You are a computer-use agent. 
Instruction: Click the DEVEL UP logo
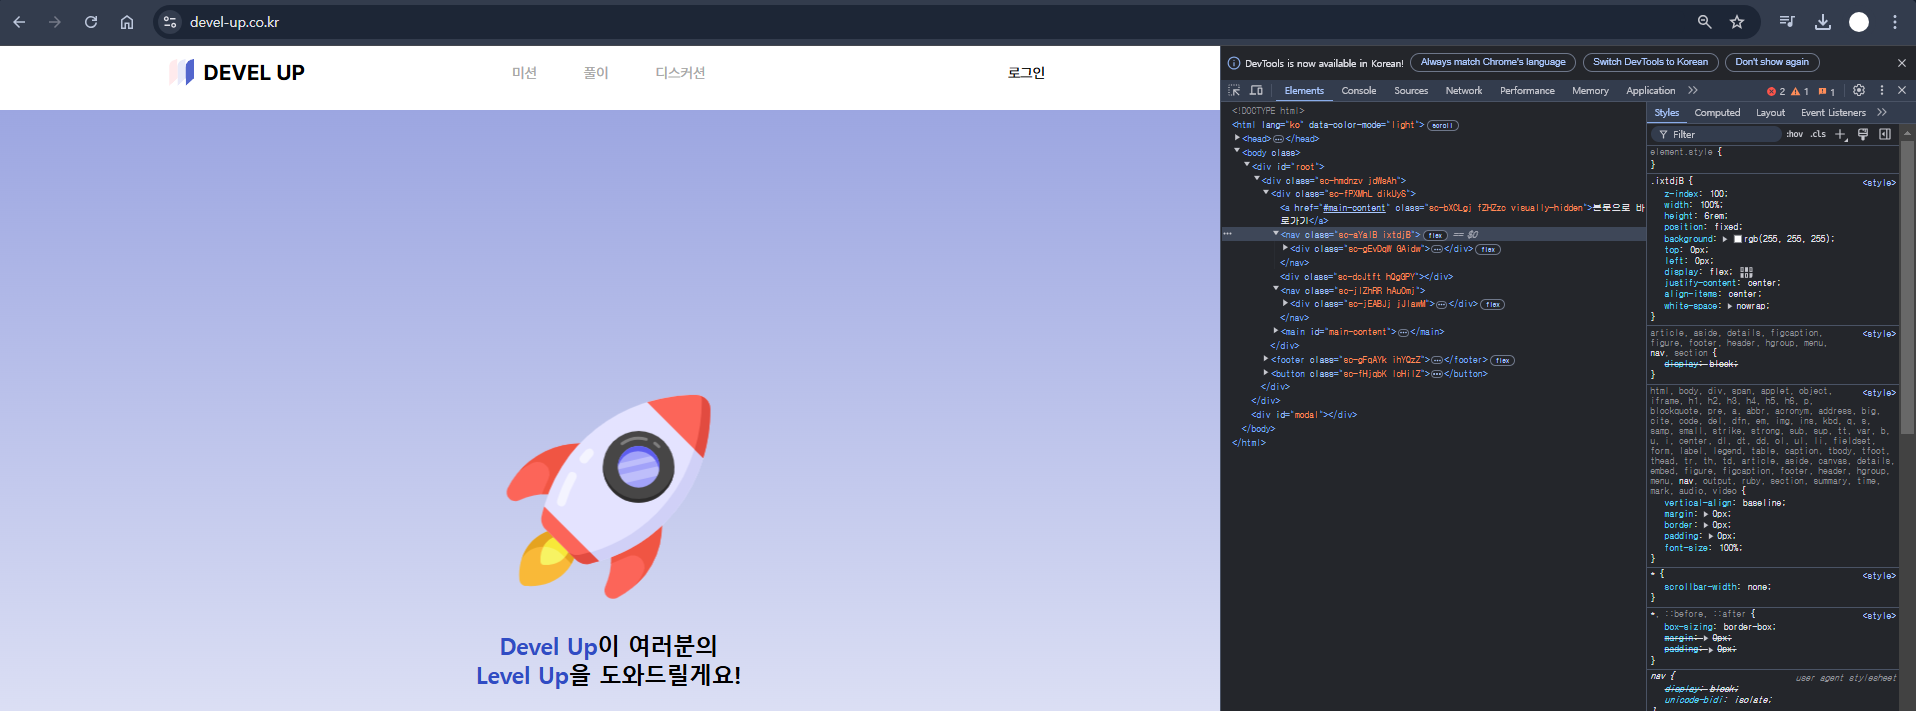237,72
